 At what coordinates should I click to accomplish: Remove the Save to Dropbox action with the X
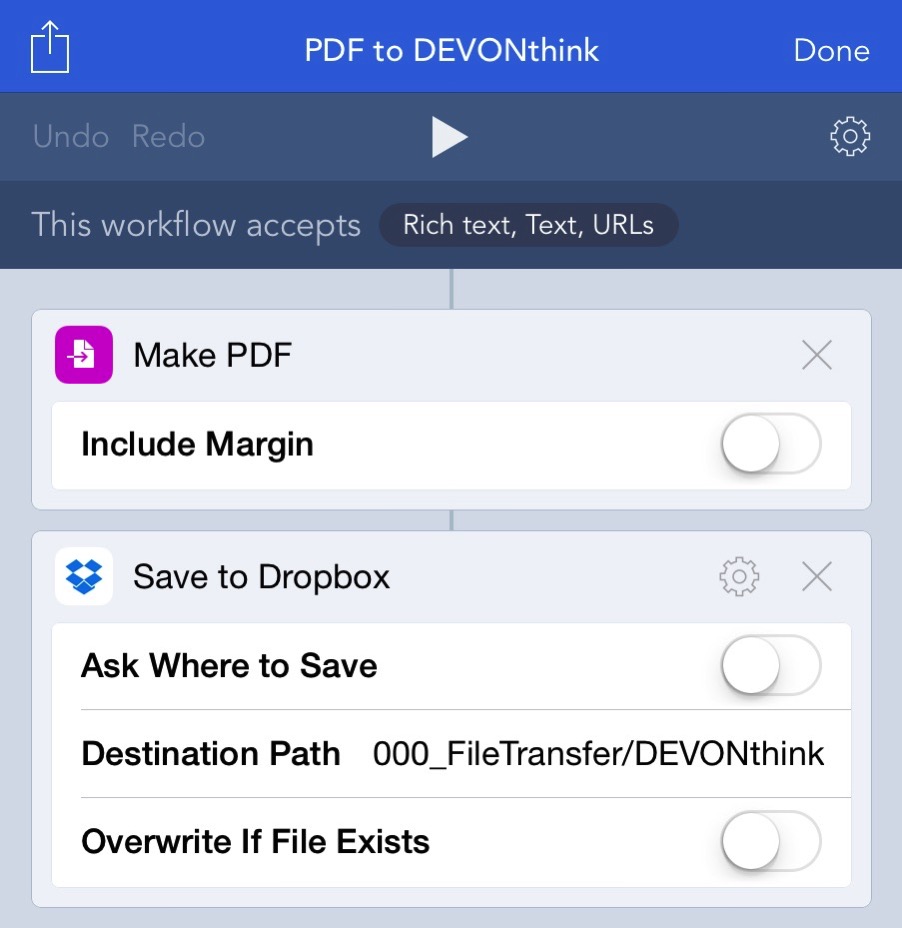click(x=816, y=576)
